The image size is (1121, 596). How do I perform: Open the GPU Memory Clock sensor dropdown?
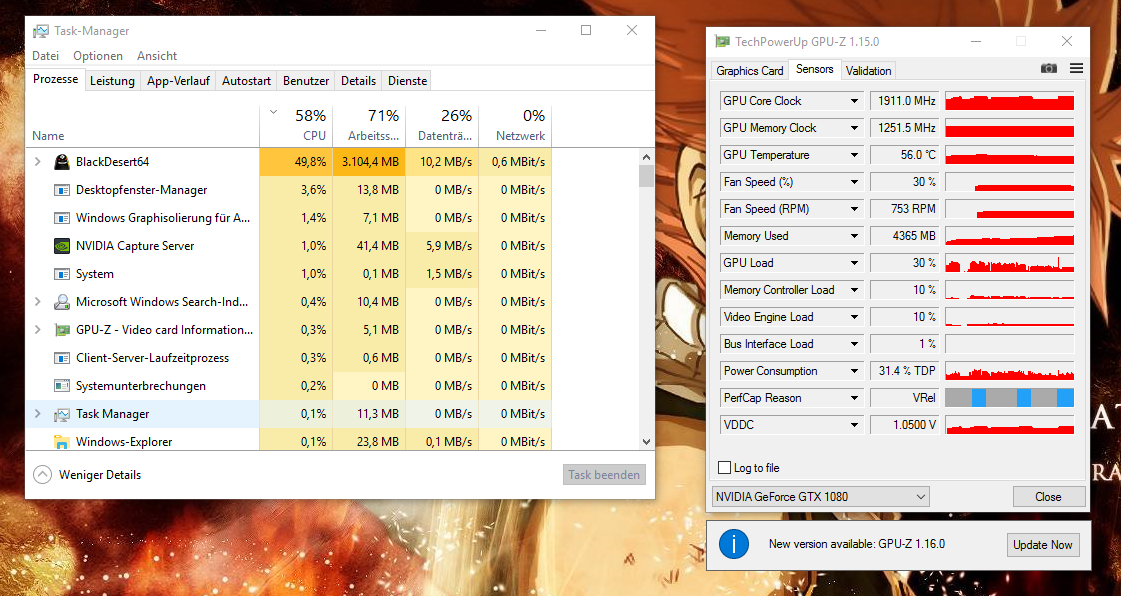click(854, 128)
